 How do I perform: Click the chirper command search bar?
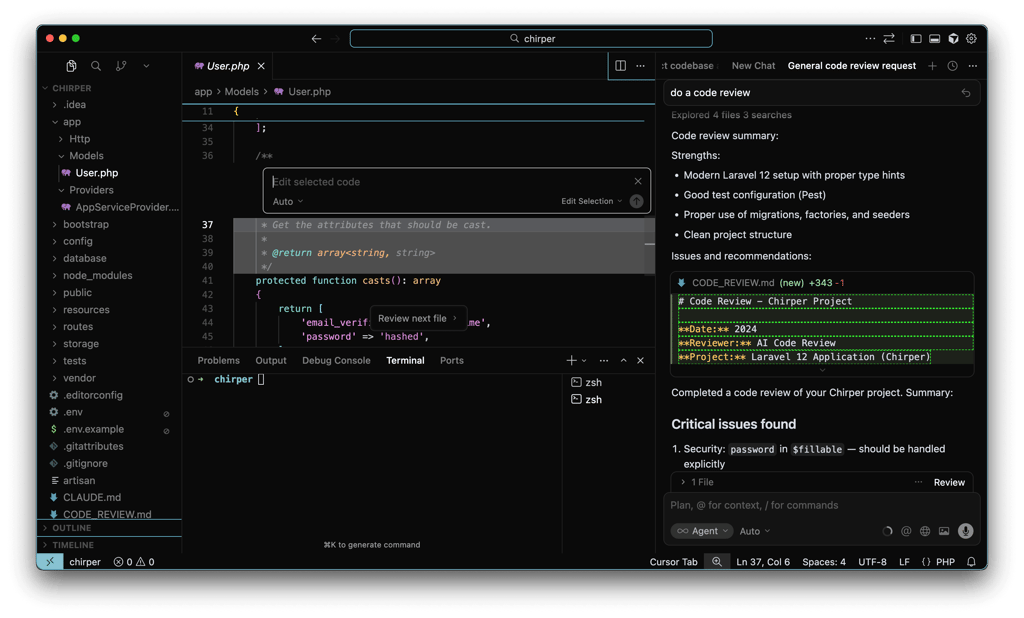tap(531, 39)
